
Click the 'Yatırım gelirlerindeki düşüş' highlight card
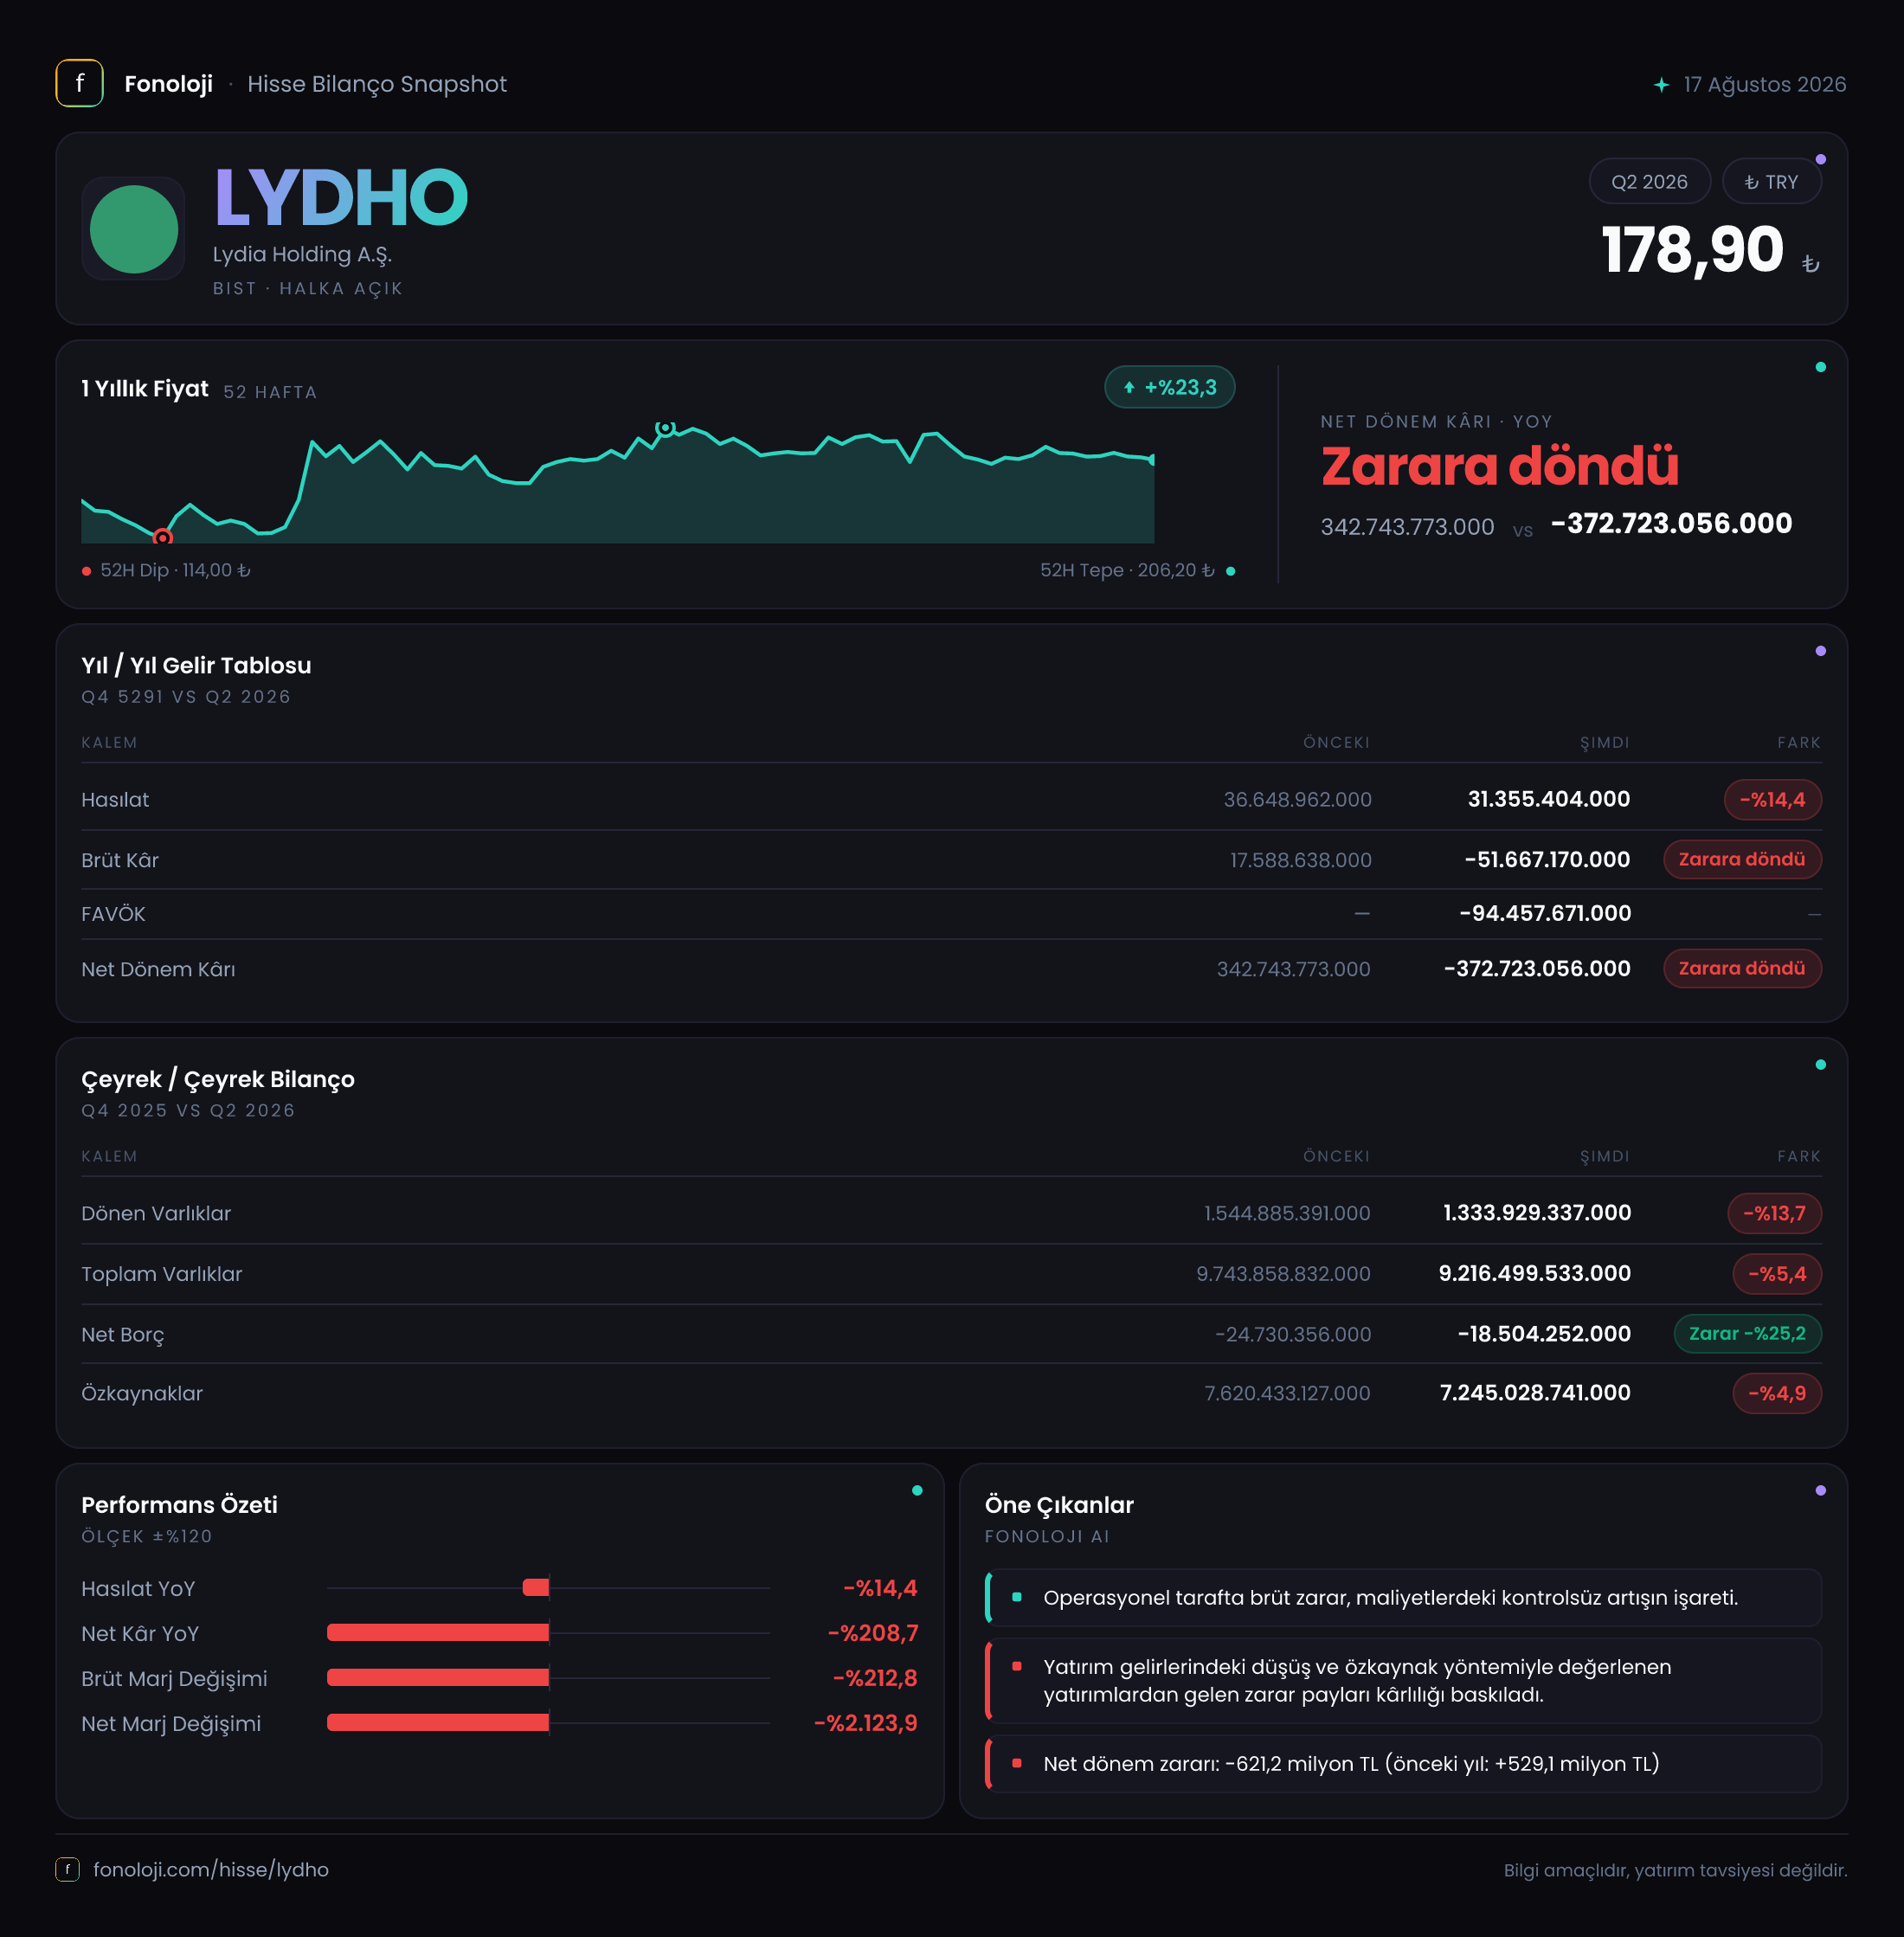(1403, 1681)
